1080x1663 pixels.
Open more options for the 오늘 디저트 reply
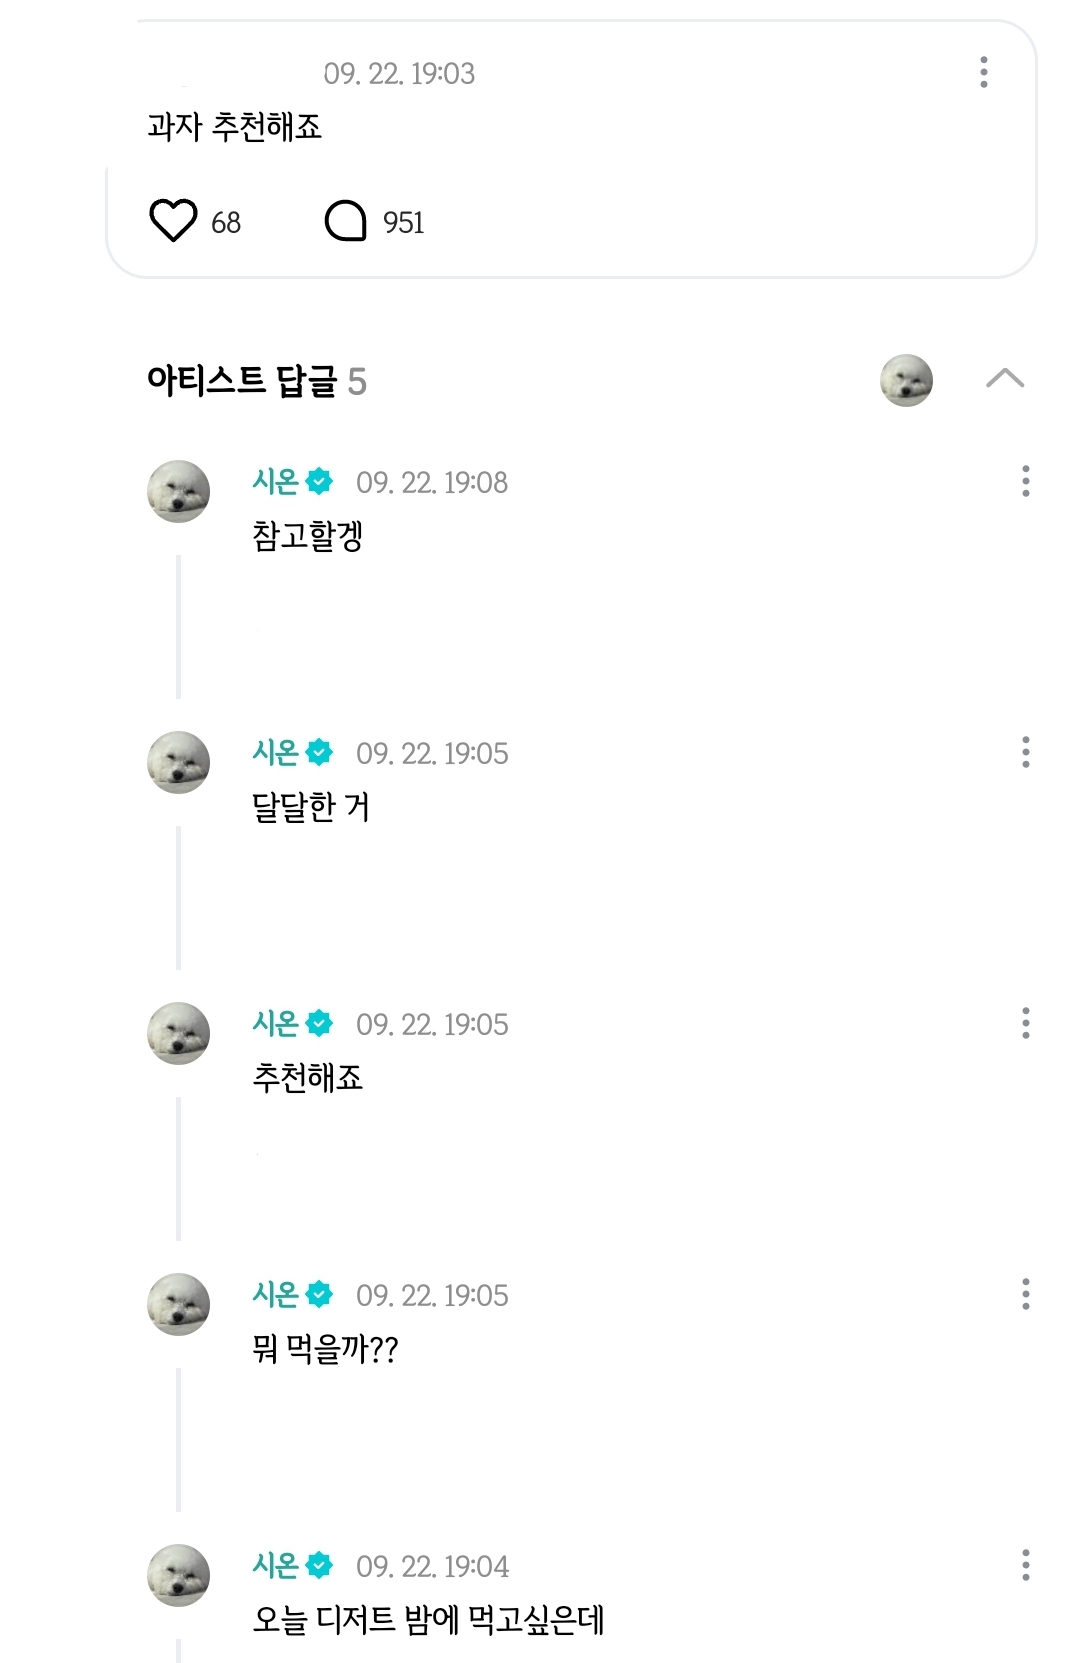1025,1565
